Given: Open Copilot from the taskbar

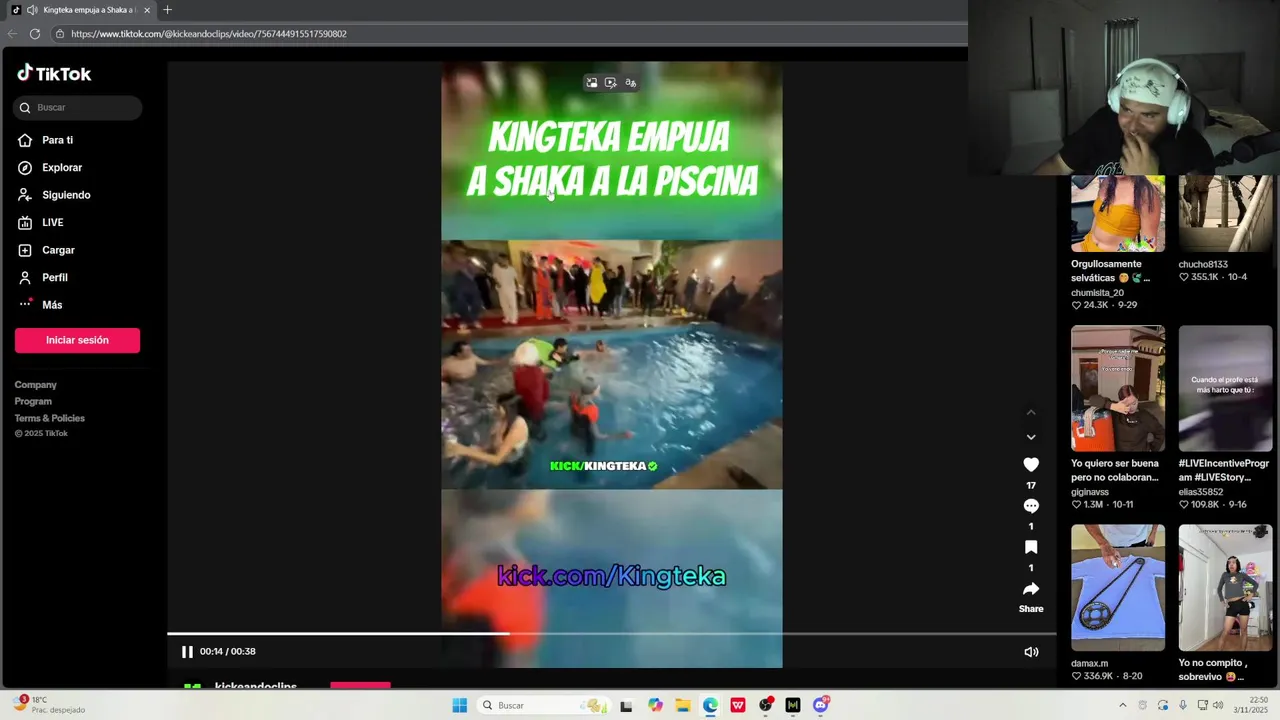Looking at the screenshot, I should (655, 705).
